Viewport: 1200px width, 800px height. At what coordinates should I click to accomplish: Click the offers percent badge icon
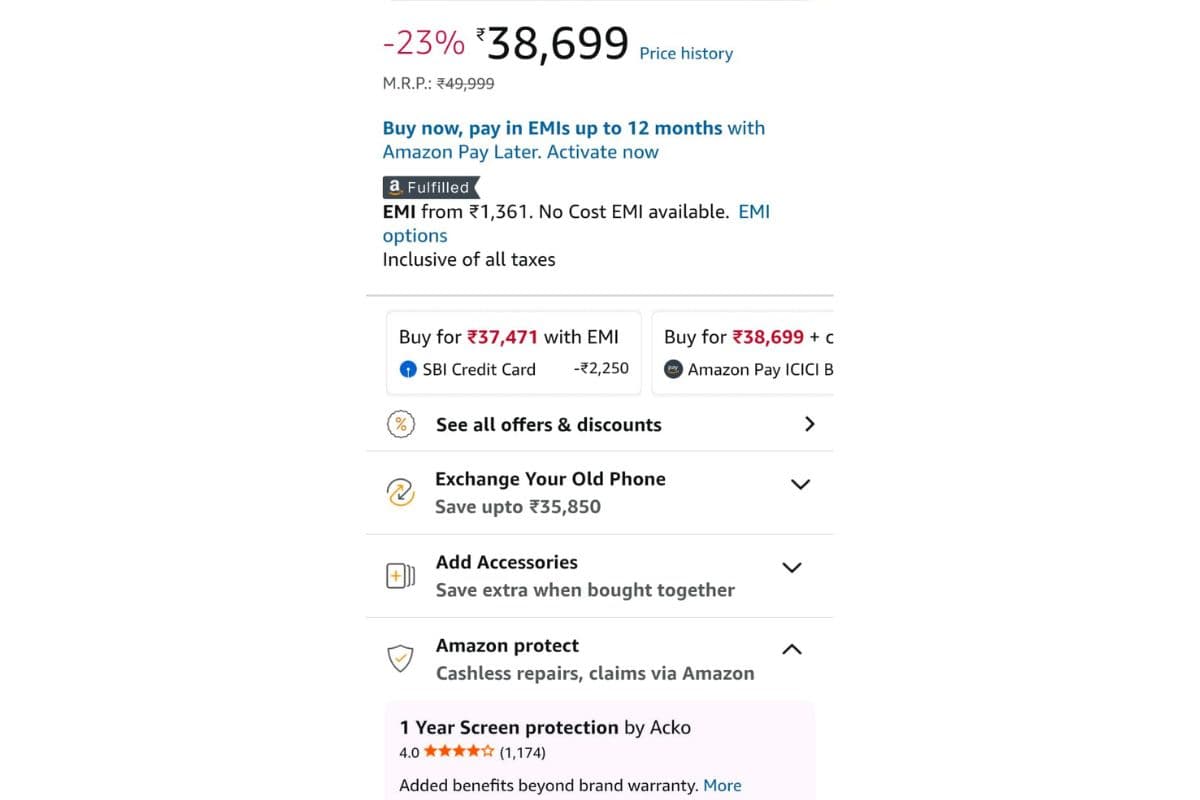400,424
